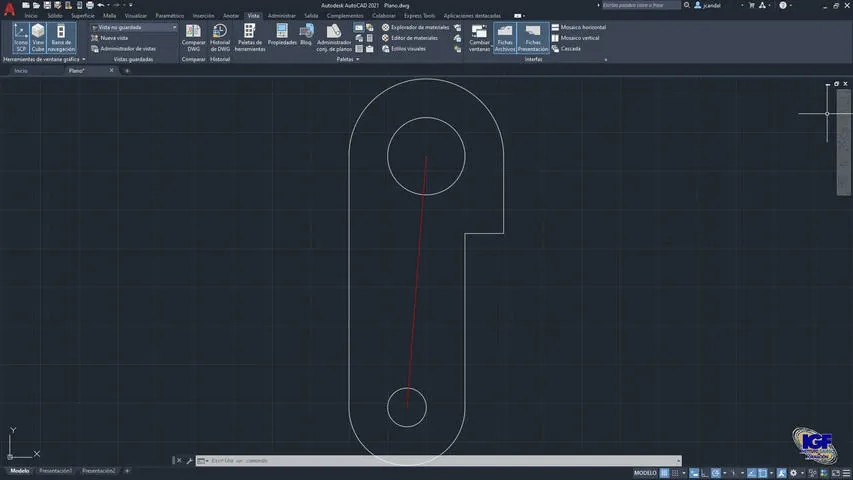Viewport: 853px width, 480px height.
Task: Click the command line customize wrench icon
Action: click(x=189, y=460)
